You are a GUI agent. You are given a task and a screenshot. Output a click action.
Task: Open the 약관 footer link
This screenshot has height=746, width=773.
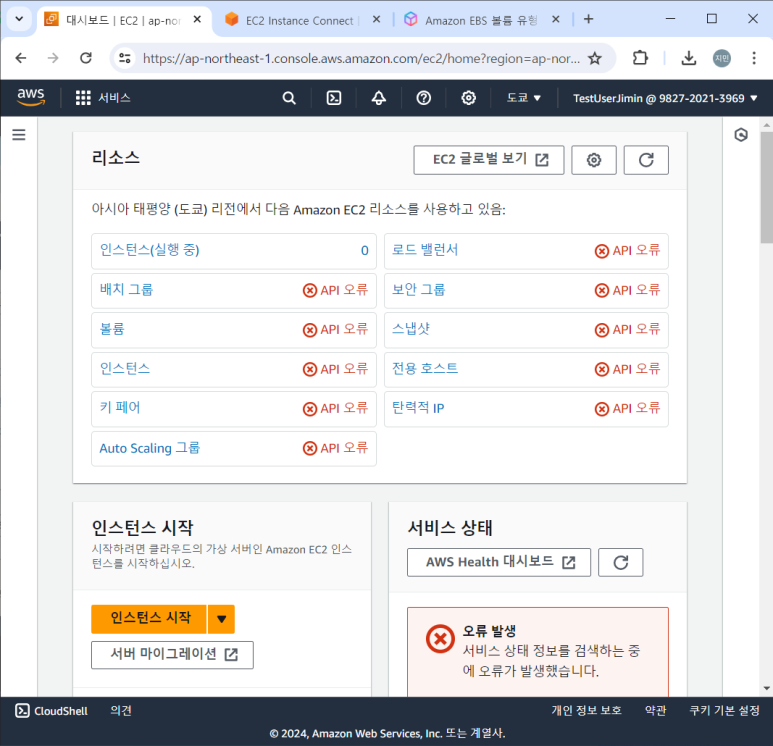pos(655,710)
